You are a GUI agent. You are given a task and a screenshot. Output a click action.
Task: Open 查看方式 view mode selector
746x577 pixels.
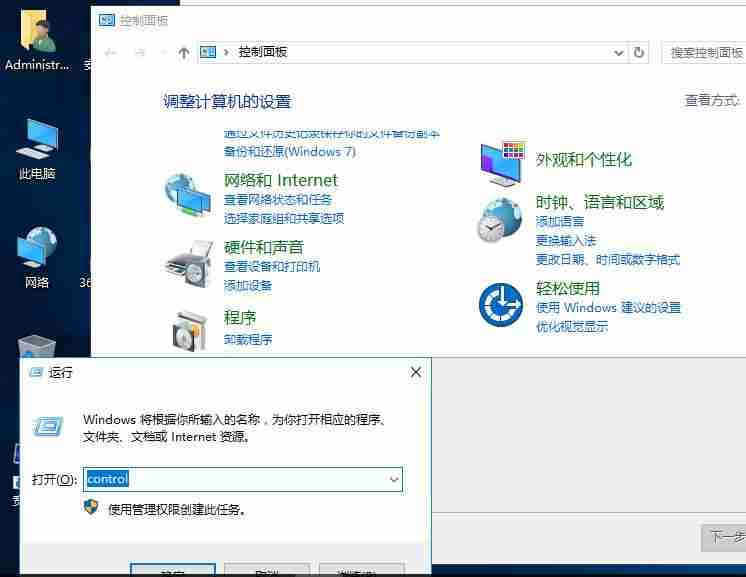711,100
